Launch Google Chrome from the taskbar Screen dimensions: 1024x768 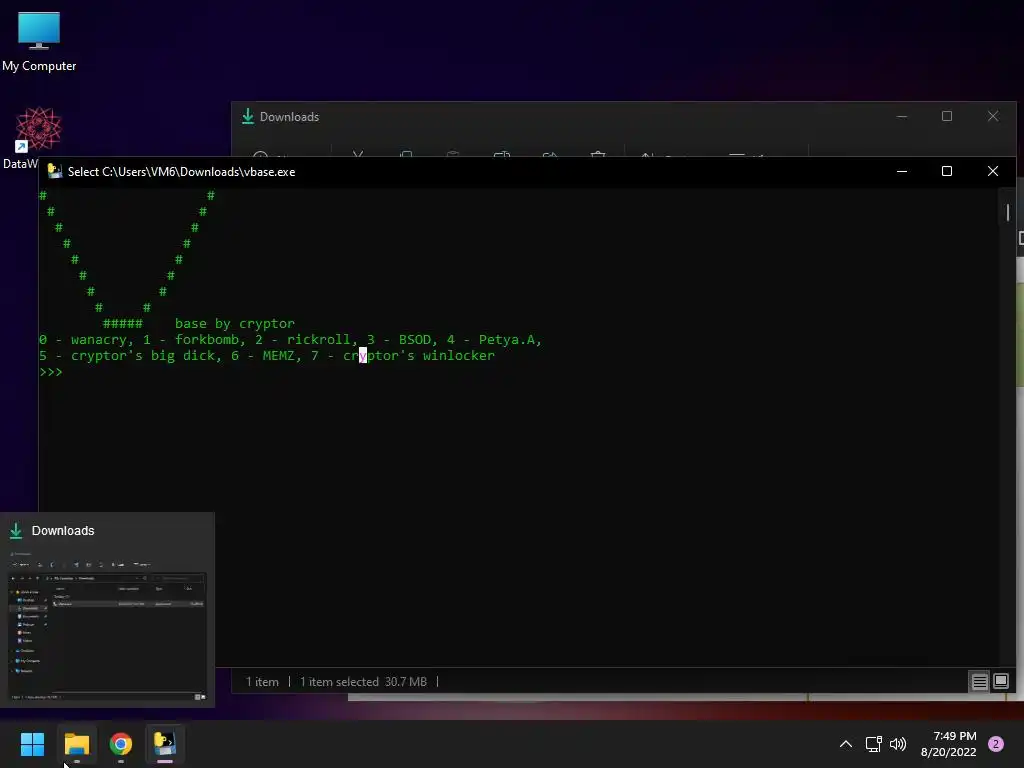pos(121,744)
